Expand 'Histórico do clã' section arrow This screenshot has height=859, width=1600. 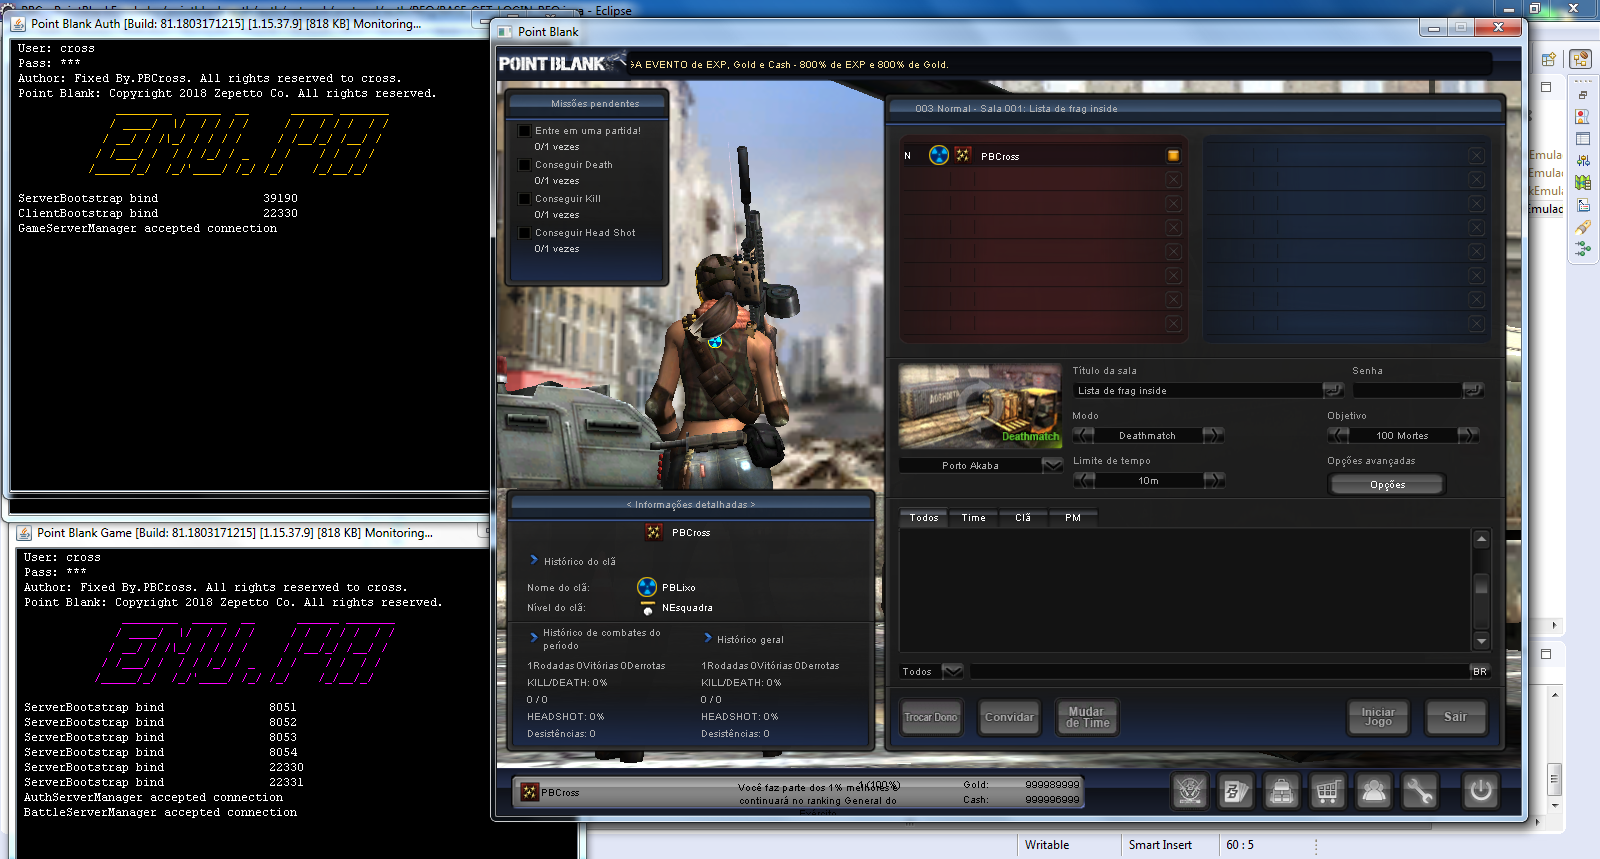534,560
